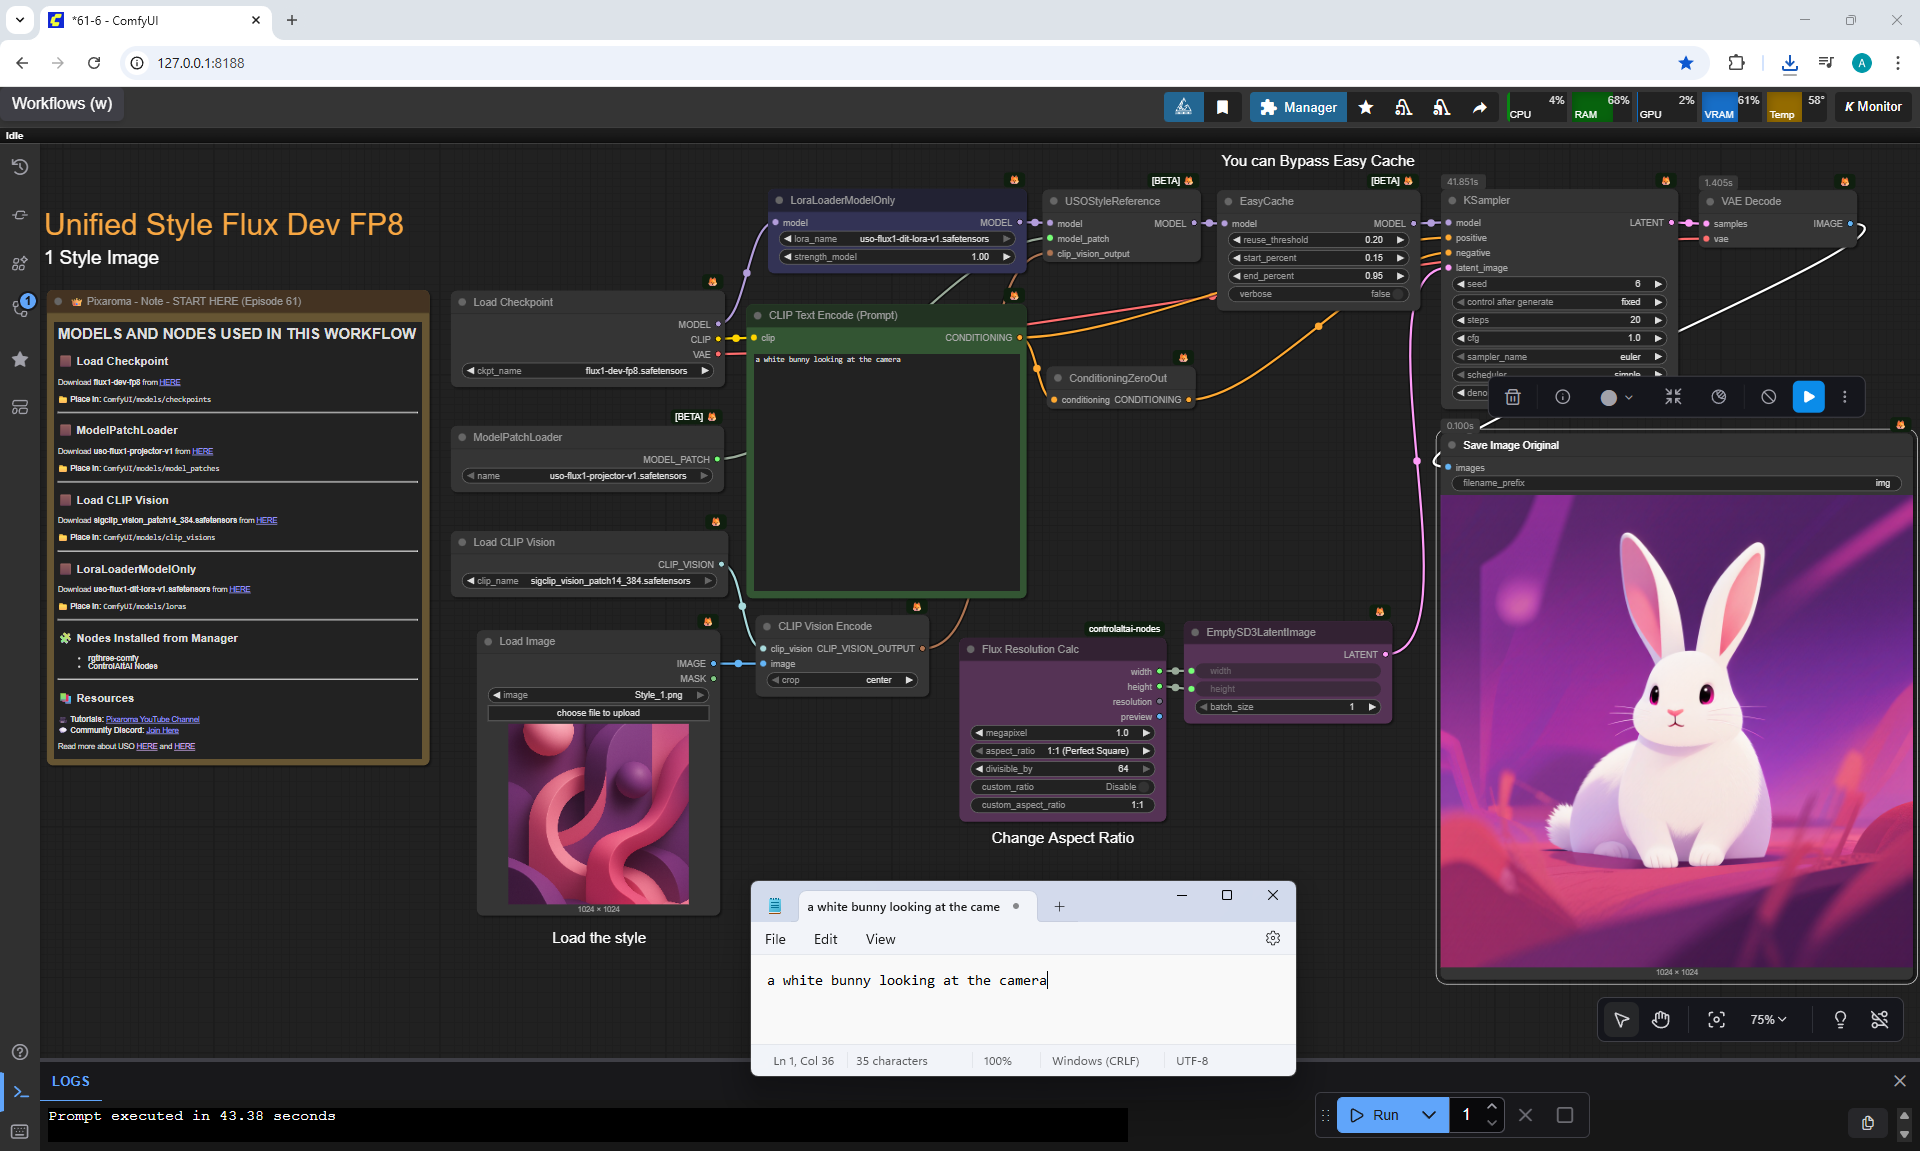
Task: Select the hand pan tool
Action: [x=1661, y=1019]
